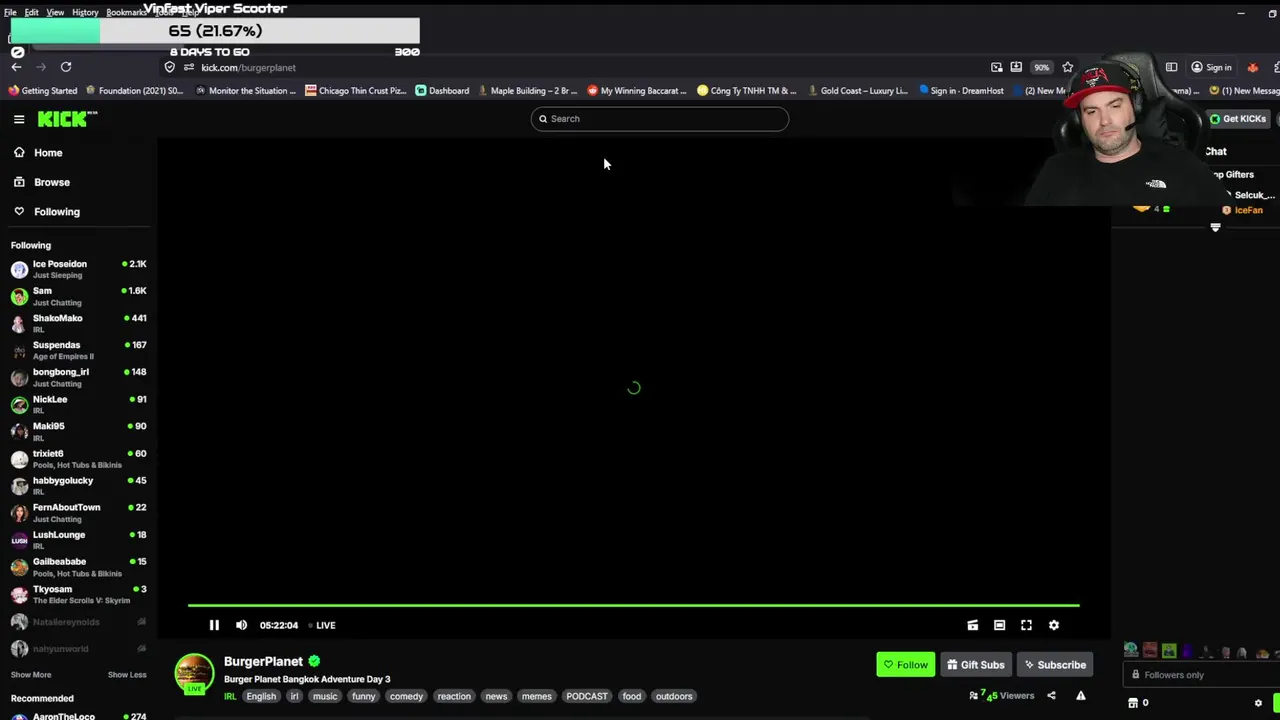Image resolution: width=1280 pixels, height=720 pixels.
Task: Expand the top gifters chevron in chat
Action: point(1216,228)
